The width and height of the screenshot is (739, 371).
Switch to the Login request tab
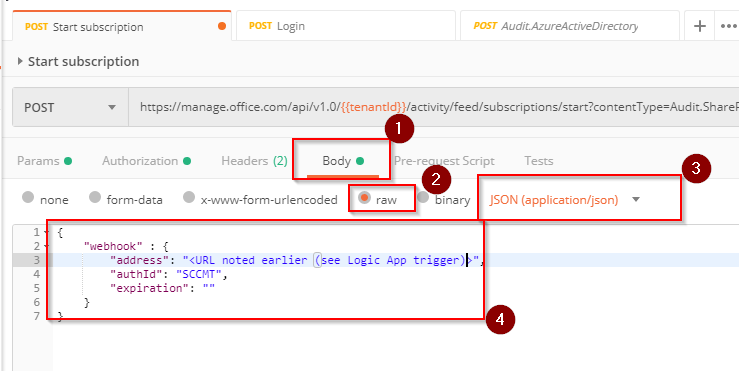pos(345,26)
